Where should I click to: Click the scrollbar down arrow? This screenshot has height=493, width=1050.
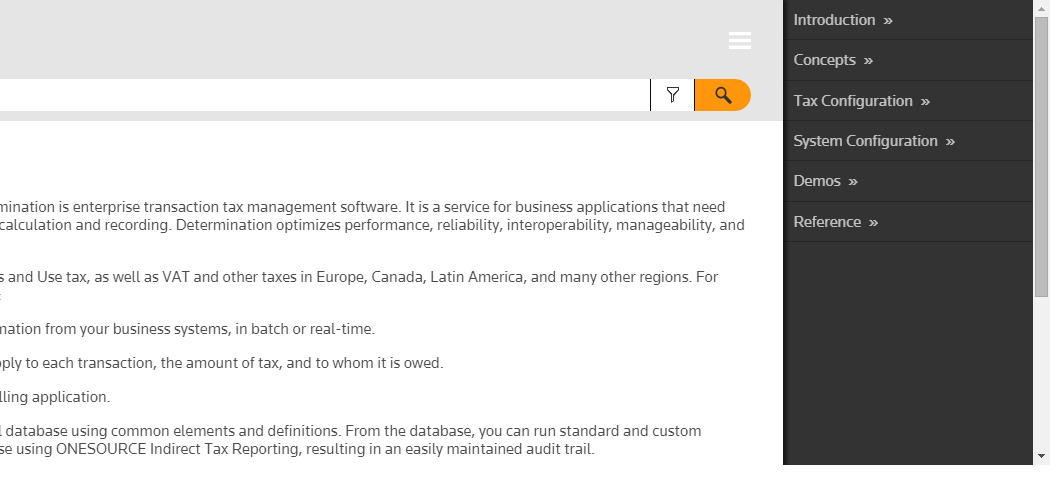click(x=1041, y=457)
